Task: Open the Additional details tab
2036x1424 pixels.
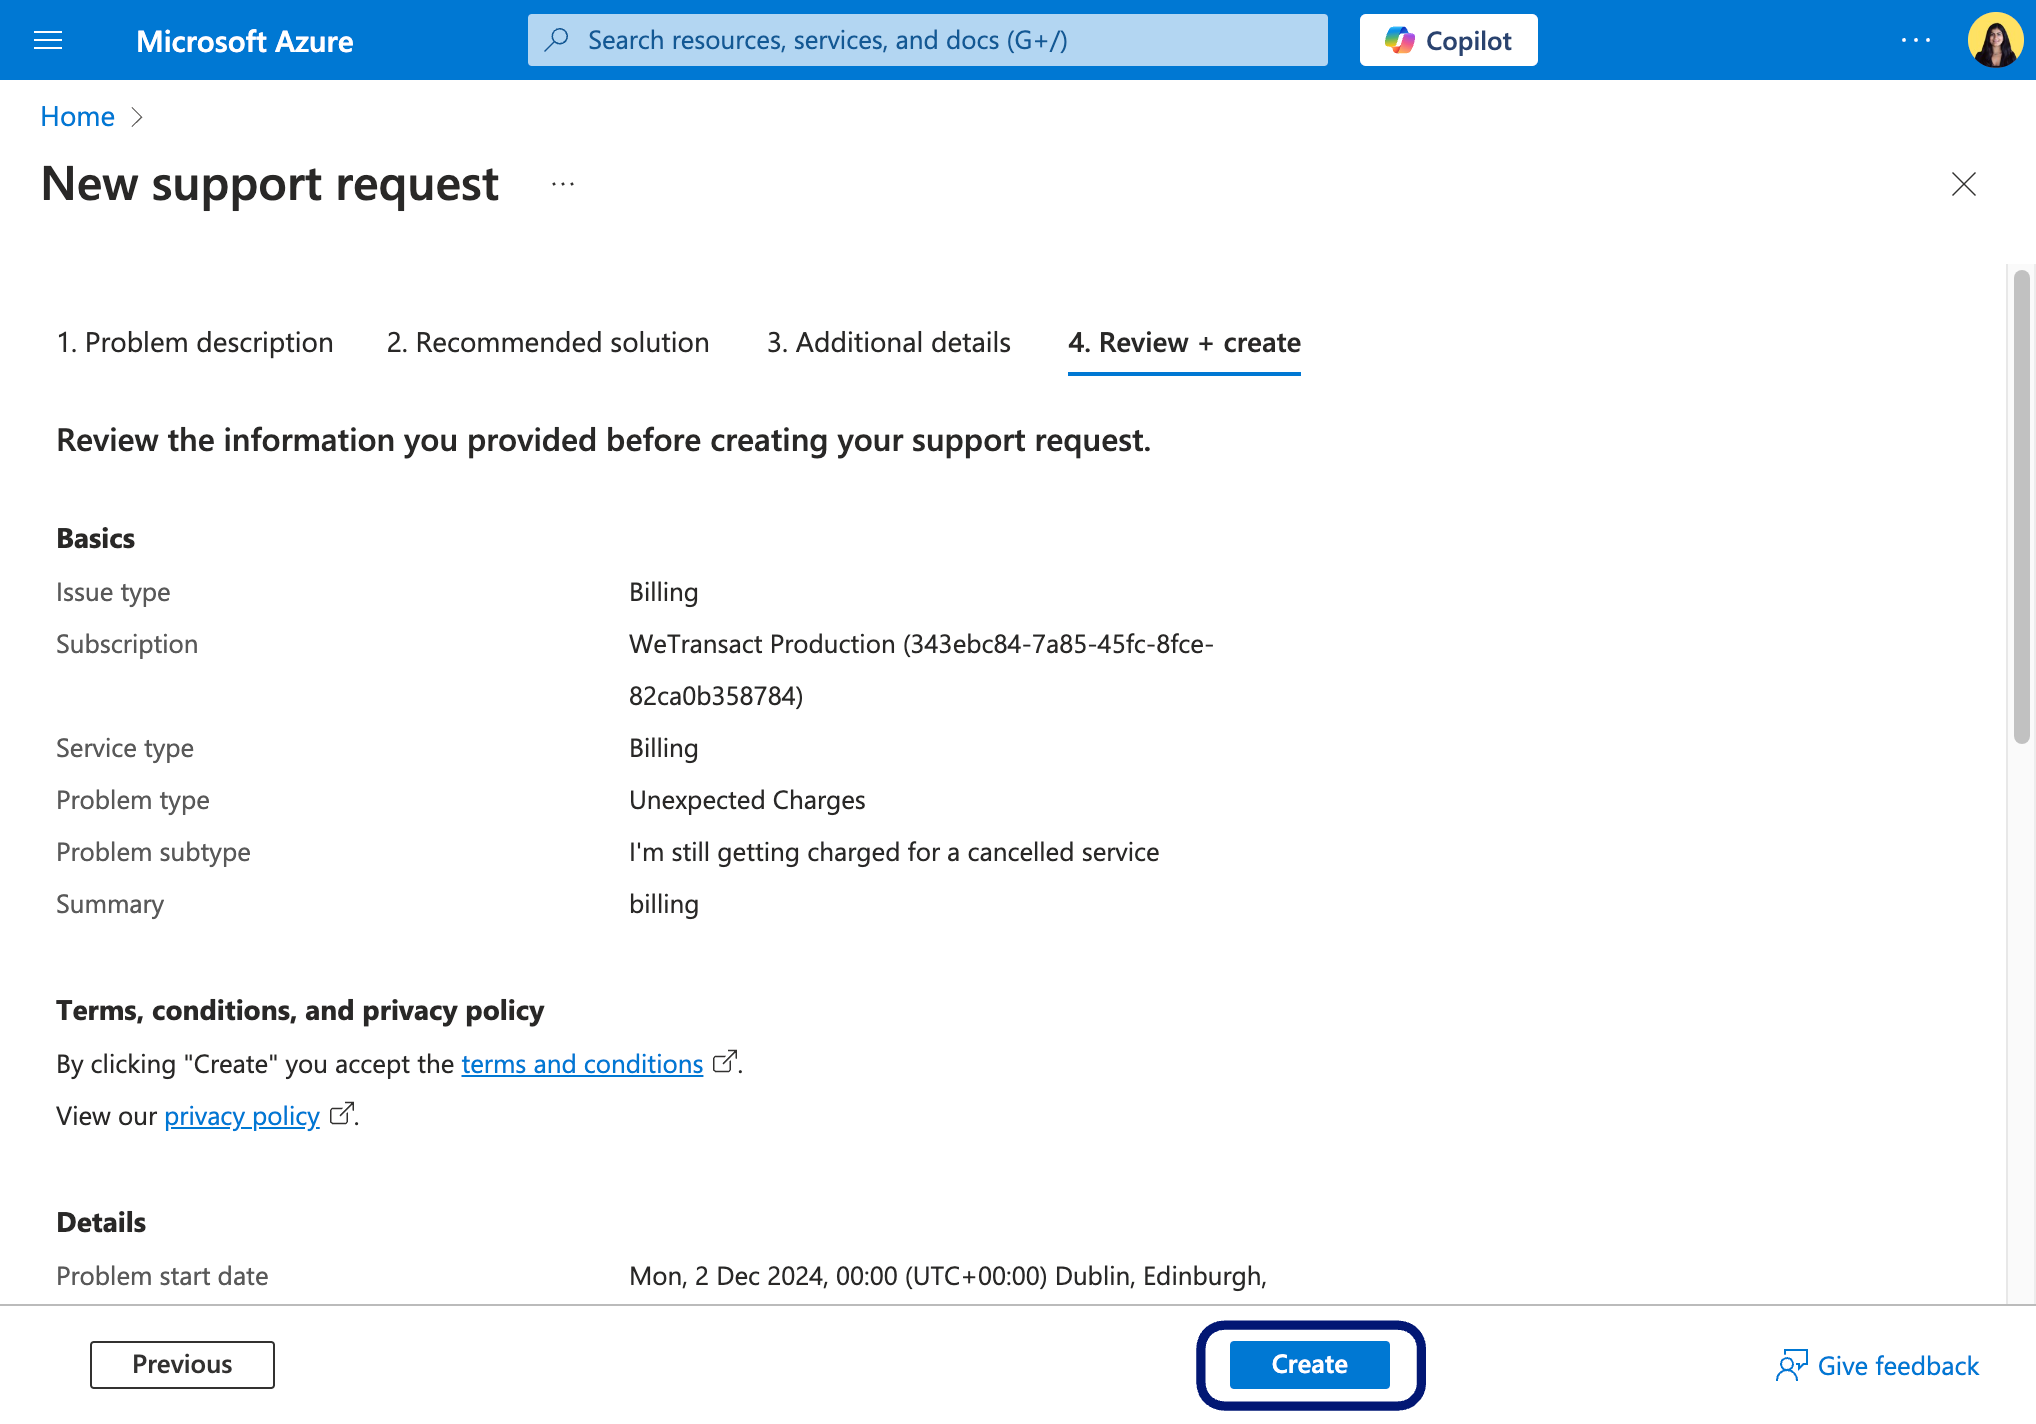Action: click(x=889, y=342)
